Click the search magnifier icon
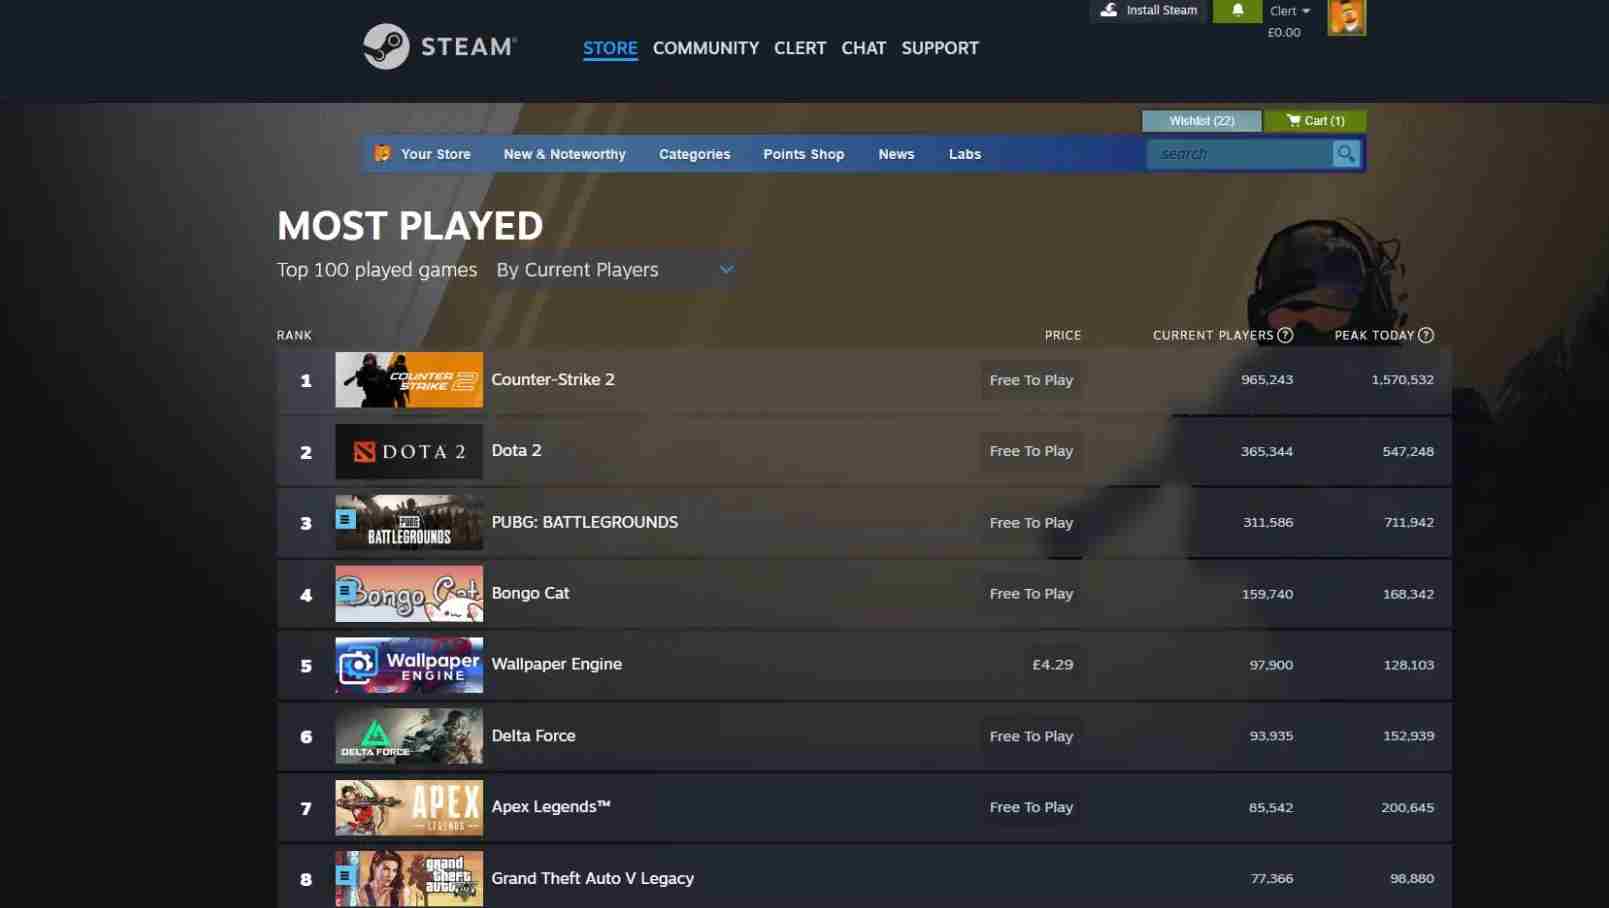 point(1346,154)
